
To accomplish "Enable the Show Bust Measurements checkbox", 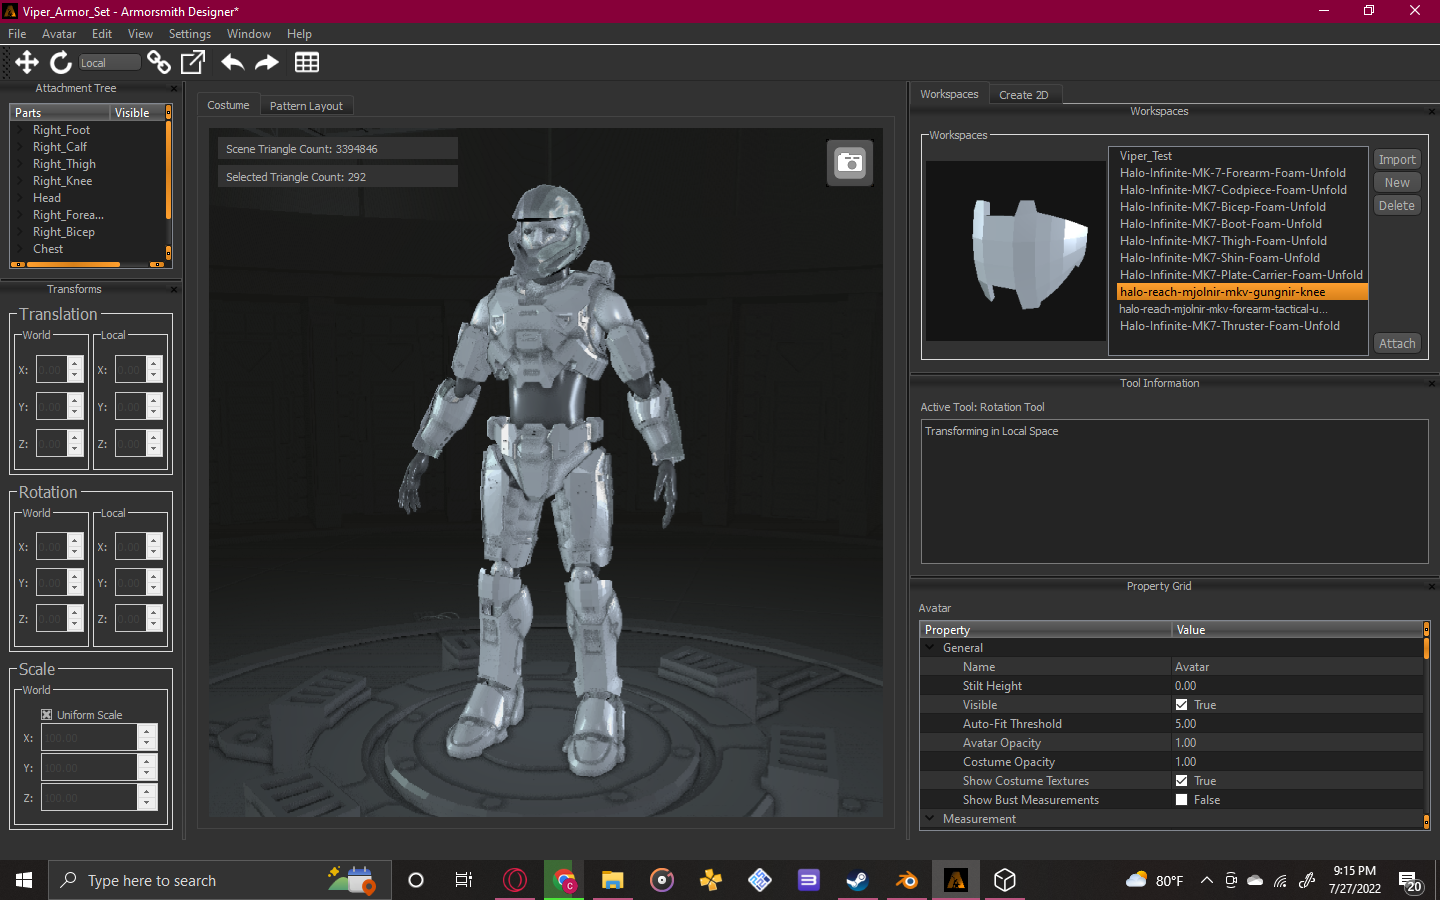I will tap(1182, 800).
